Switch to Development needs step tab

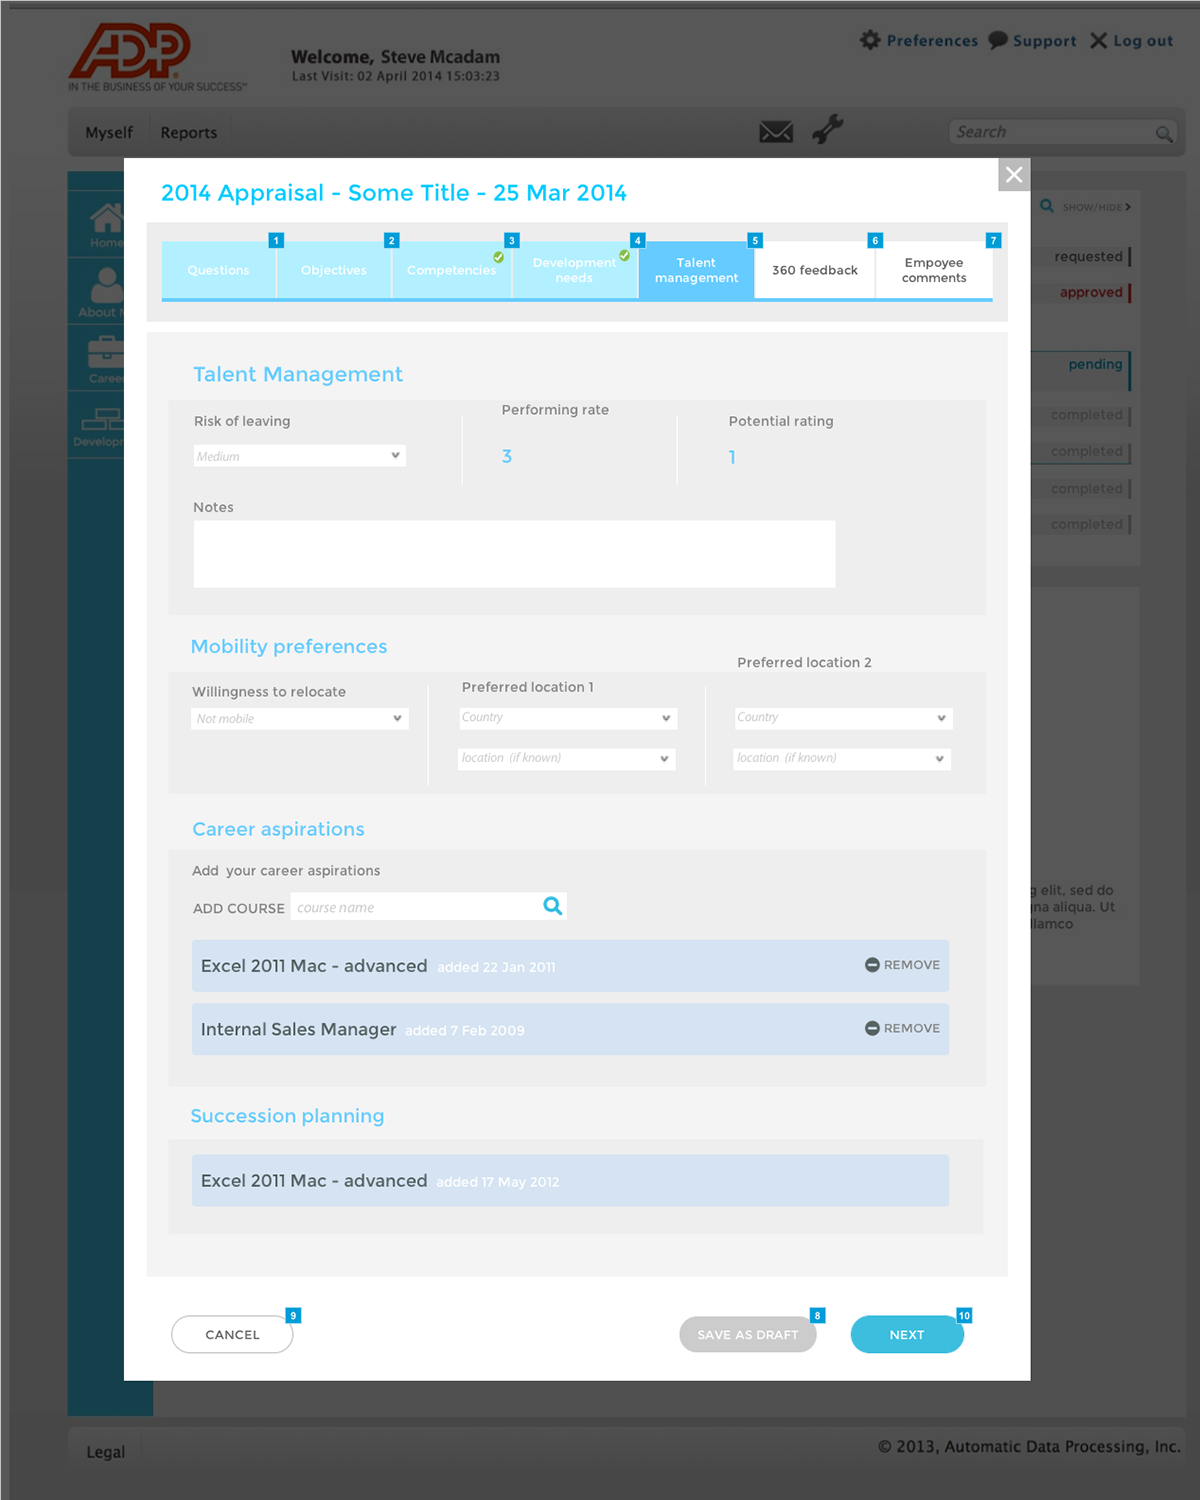click(575, 270)
